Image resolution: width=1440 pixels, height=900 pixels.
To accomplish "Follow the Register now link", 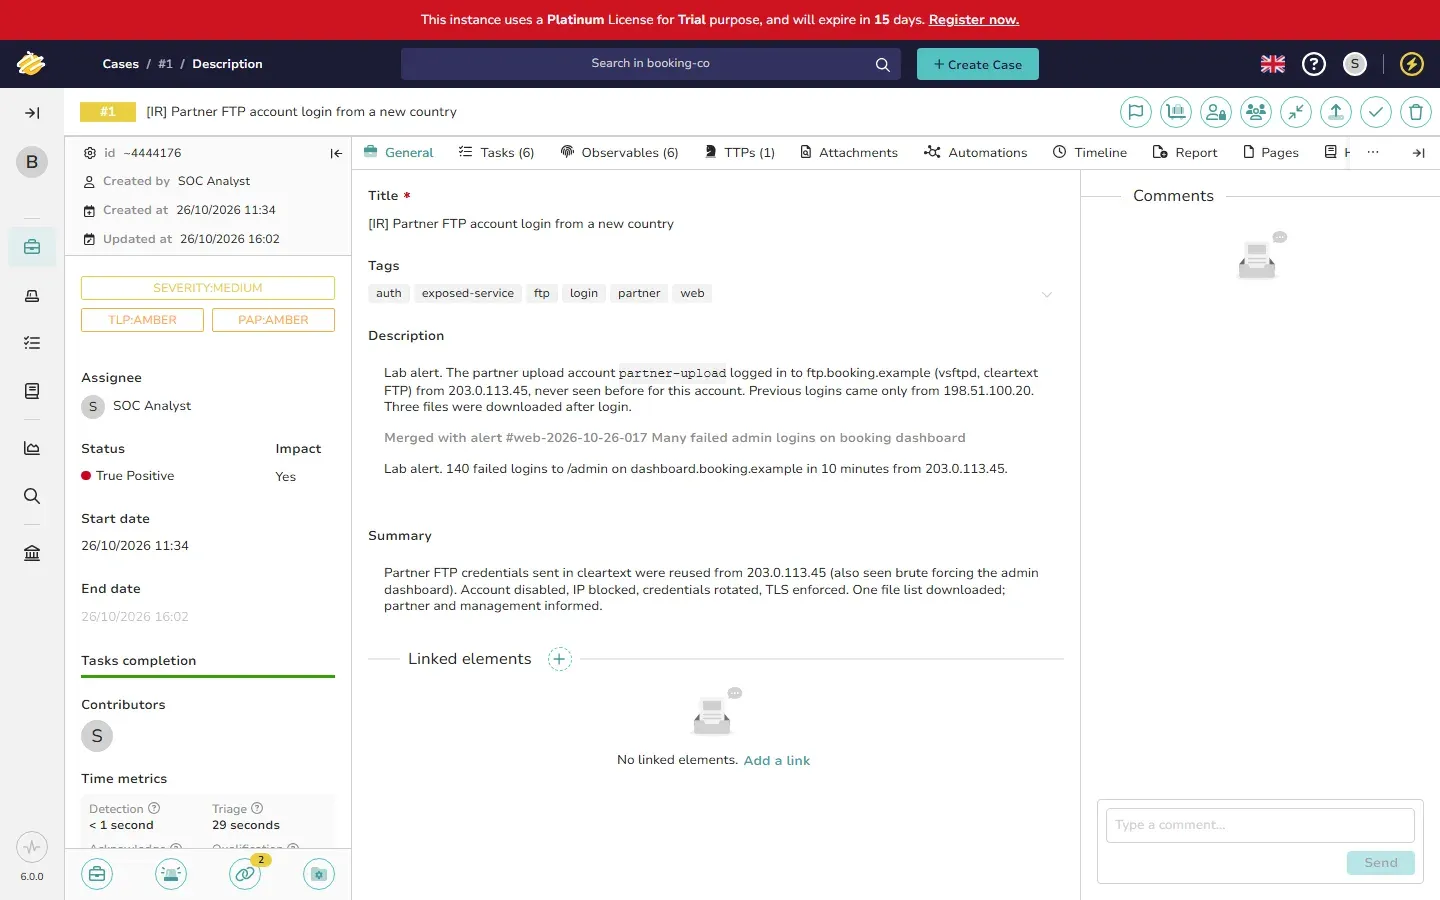I will point(974,20).
